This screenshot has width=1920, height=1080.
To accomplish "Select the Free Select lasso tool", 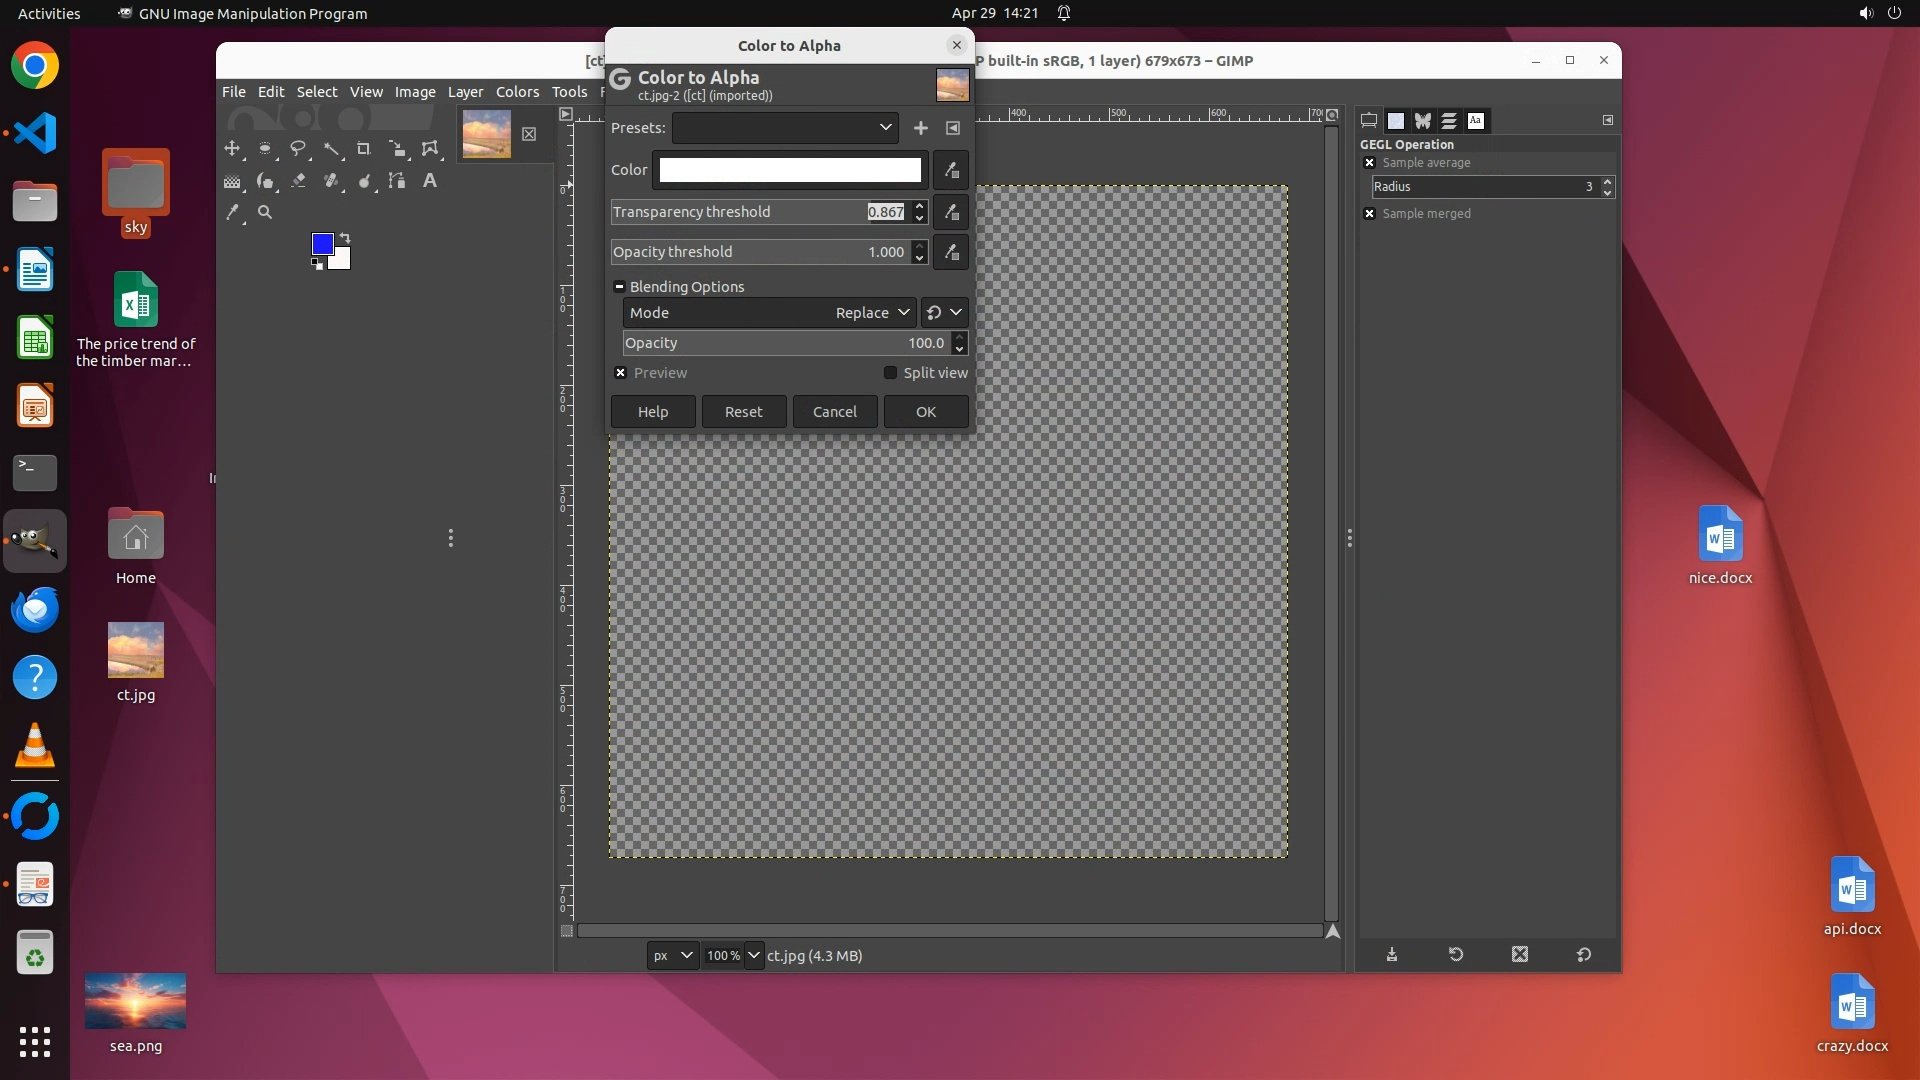I will (298, 149).
